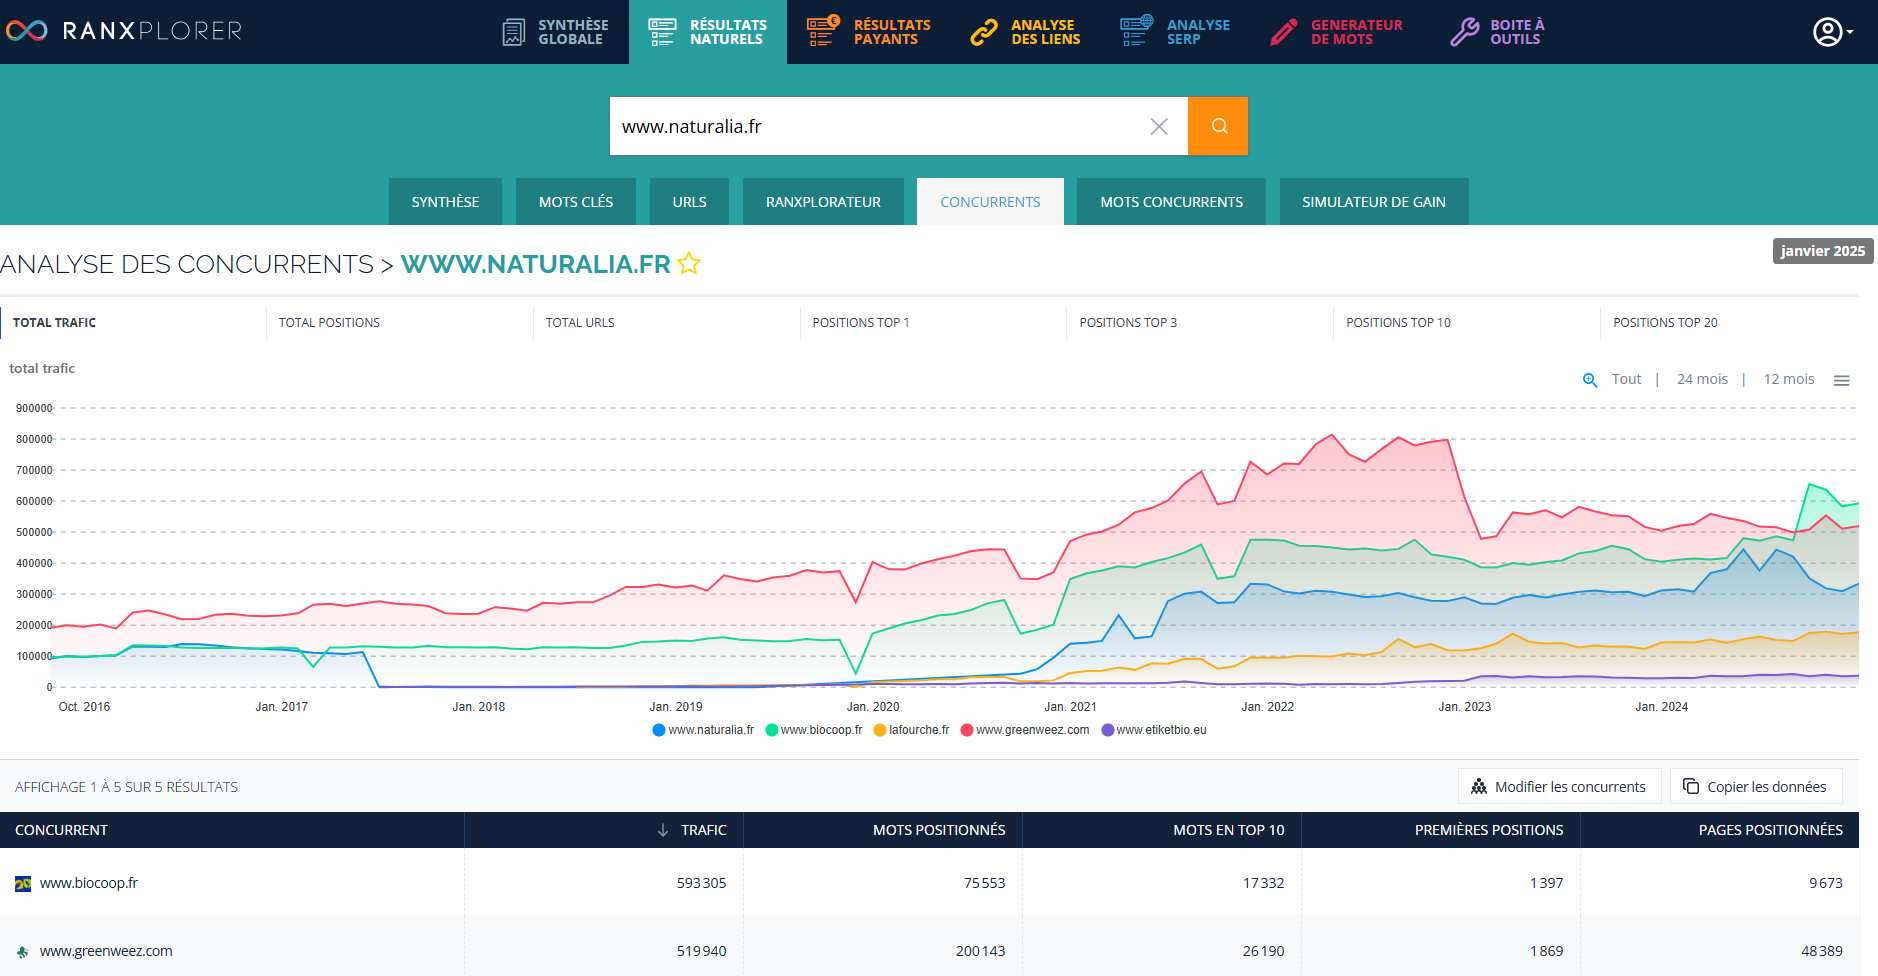The height and width of the screenshot is (976, 1878).
Task: Click the Ranxplorer infinity logo
Action: (27, 31)
